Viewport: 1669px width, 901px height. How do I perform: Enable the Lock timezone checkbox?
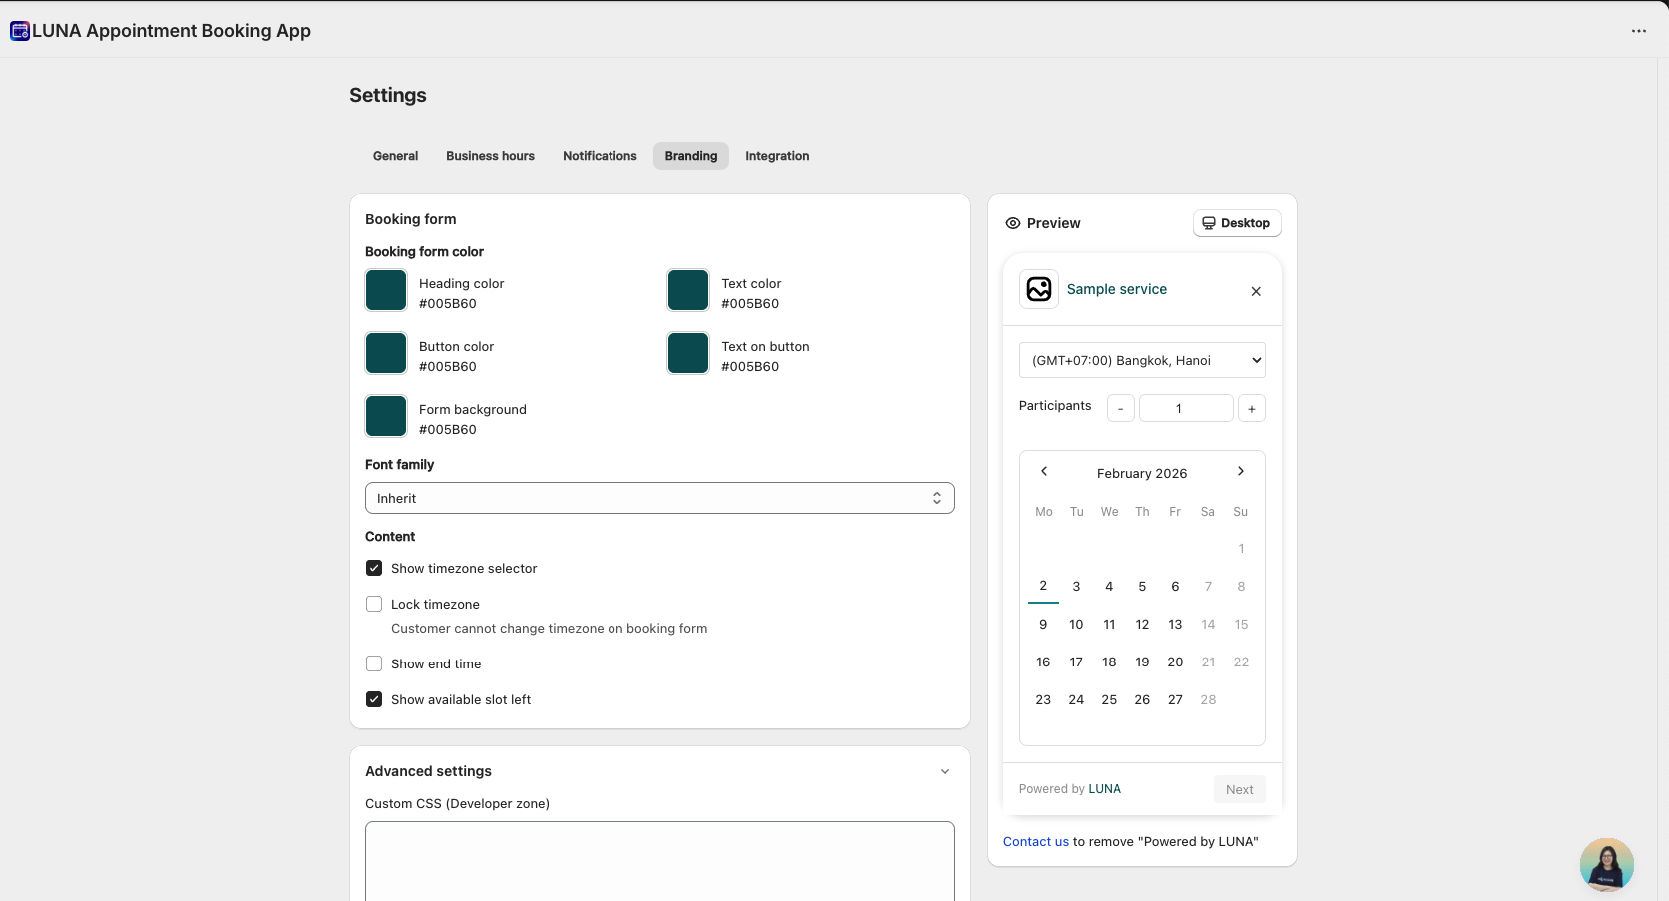click(x=374, y=604)
